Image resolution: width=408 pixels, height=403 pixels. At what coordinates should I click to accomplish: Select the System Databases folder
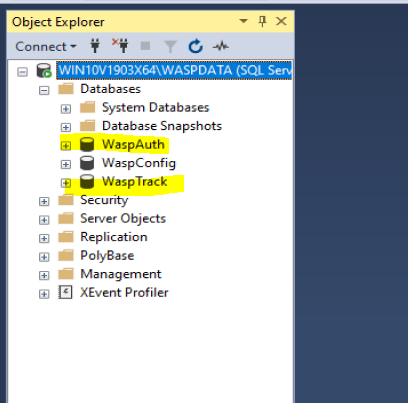click(155, 107)
